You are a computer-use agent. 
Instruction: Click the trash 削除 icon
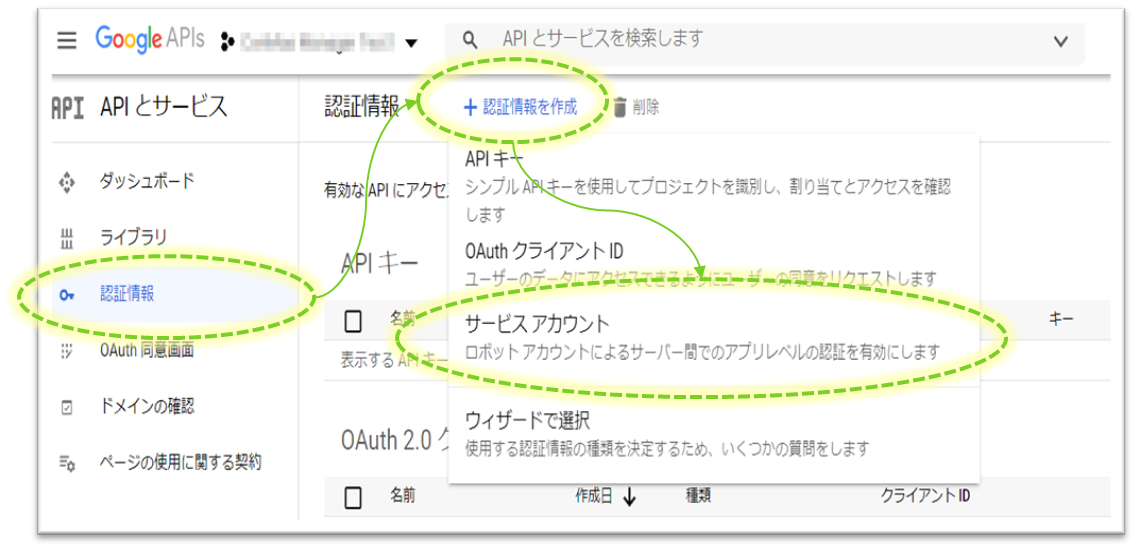point(620,107)
